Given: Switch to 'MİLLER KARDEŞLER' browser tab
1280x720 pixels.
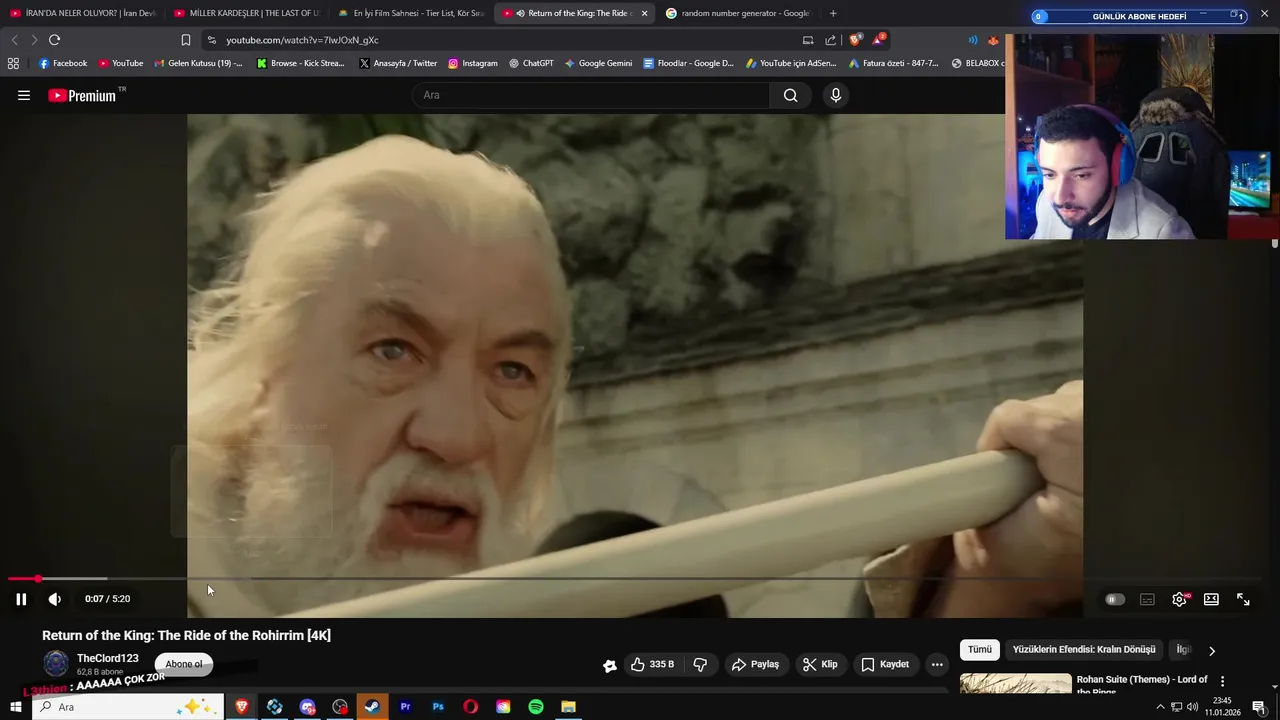Looking at the screenshot, I should click(x=247, y=13).
